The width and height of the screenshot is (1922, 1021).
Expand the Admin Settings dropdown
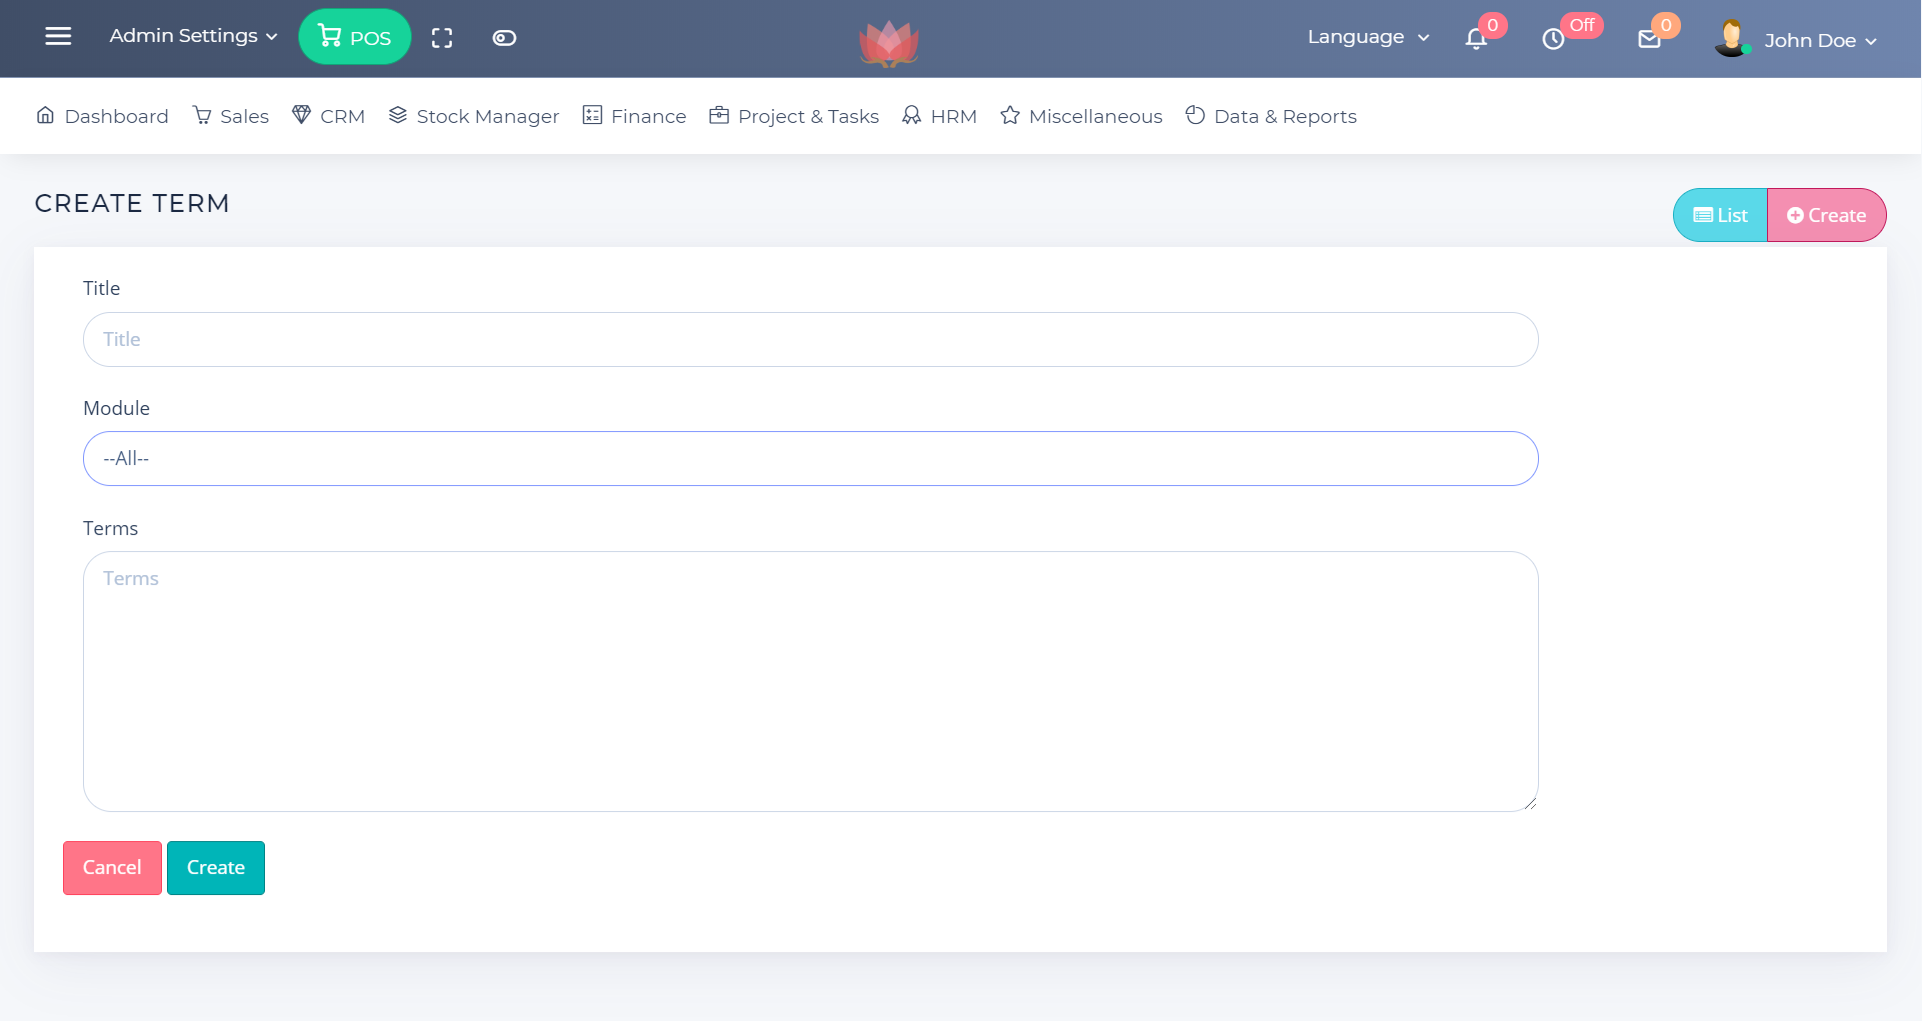[193, 36]
